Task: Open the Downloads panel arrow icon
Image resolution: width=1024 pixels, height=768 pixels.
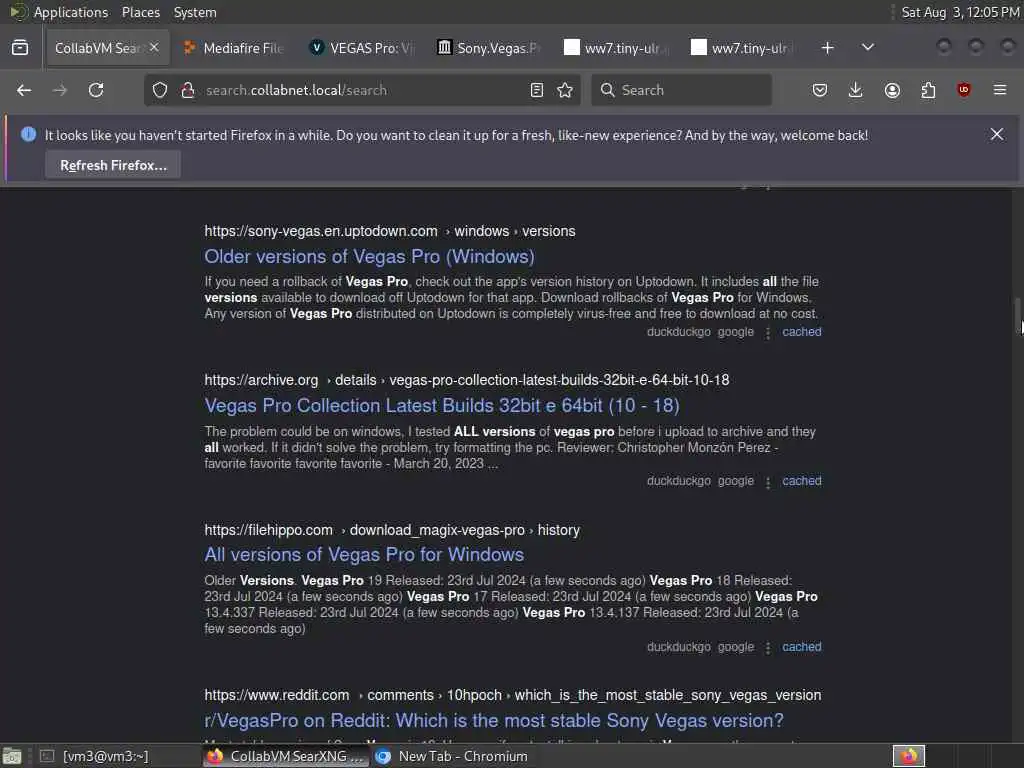Action: click(856, 90)
